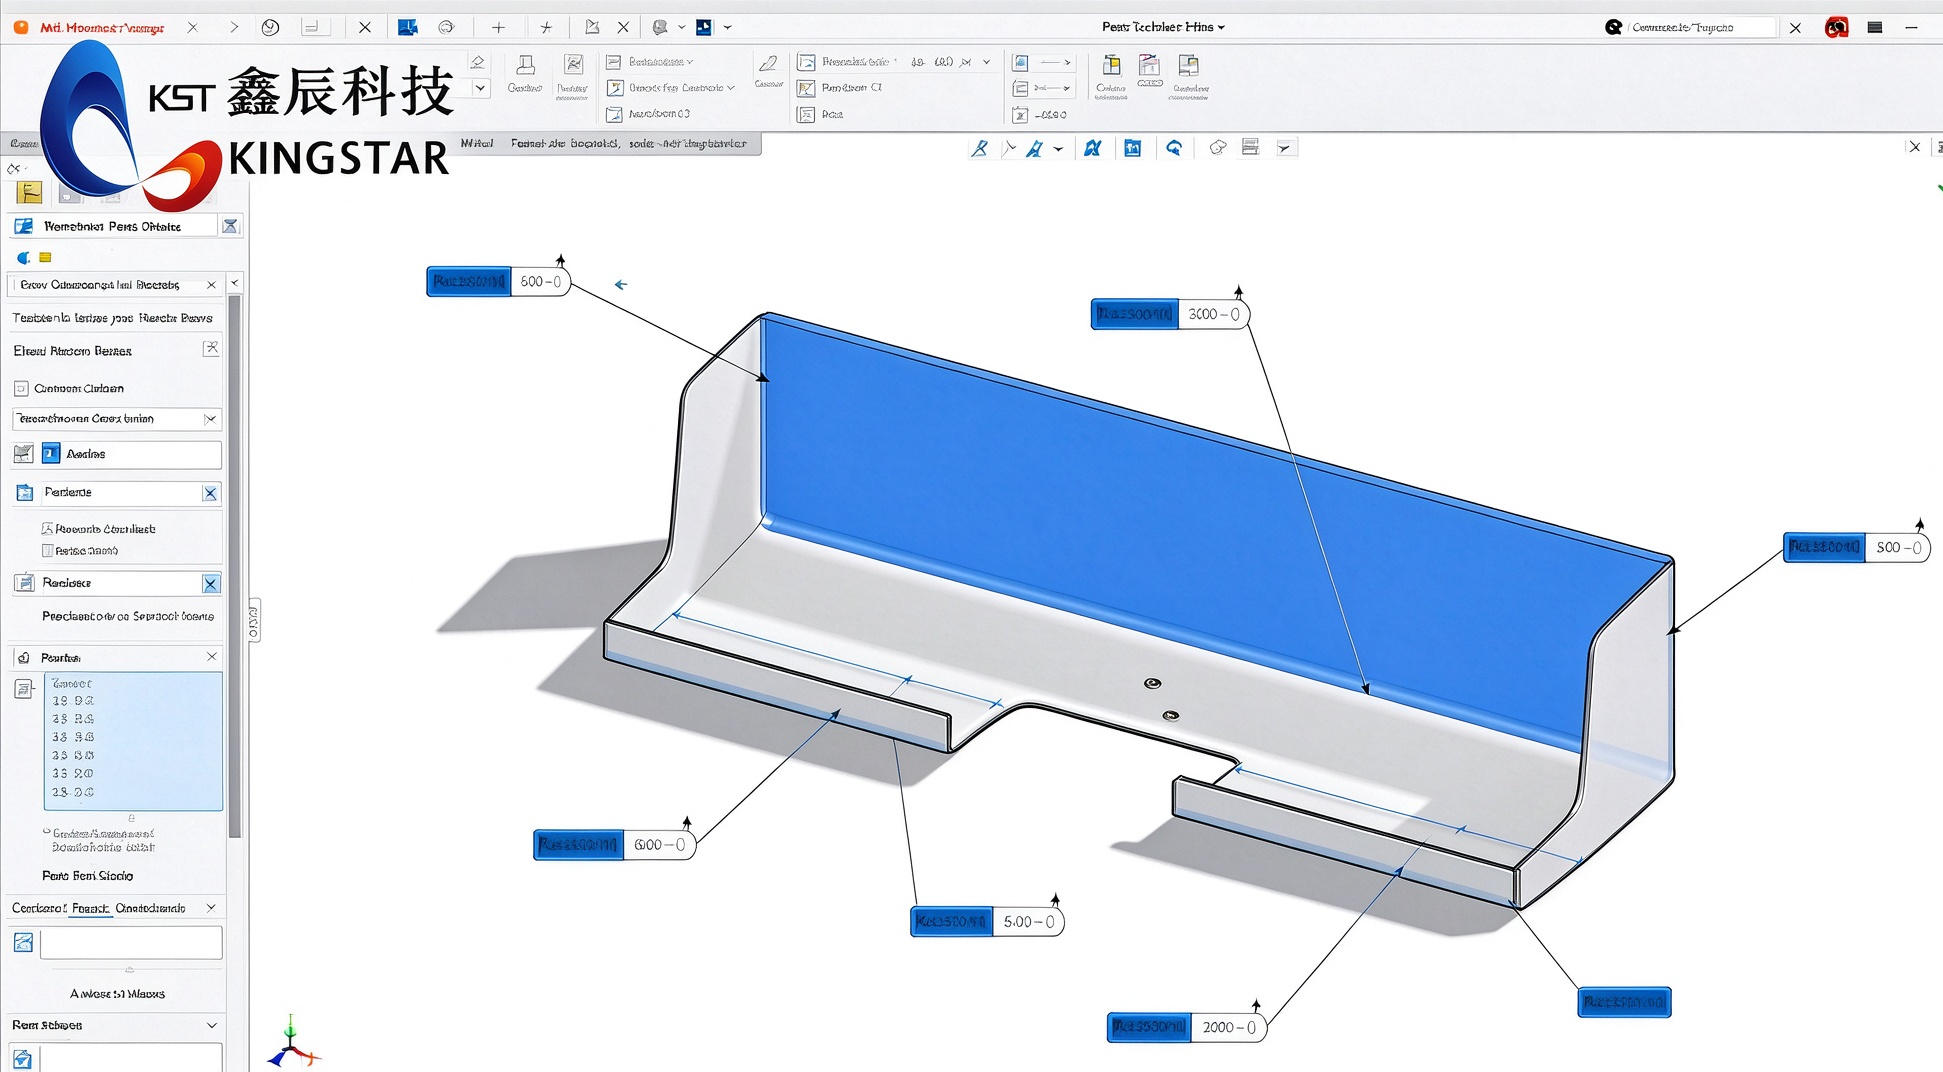1943x1072 pixels.
Task: Open the "Bedadoases" dropdown in the ribbon
Action: 660,62
